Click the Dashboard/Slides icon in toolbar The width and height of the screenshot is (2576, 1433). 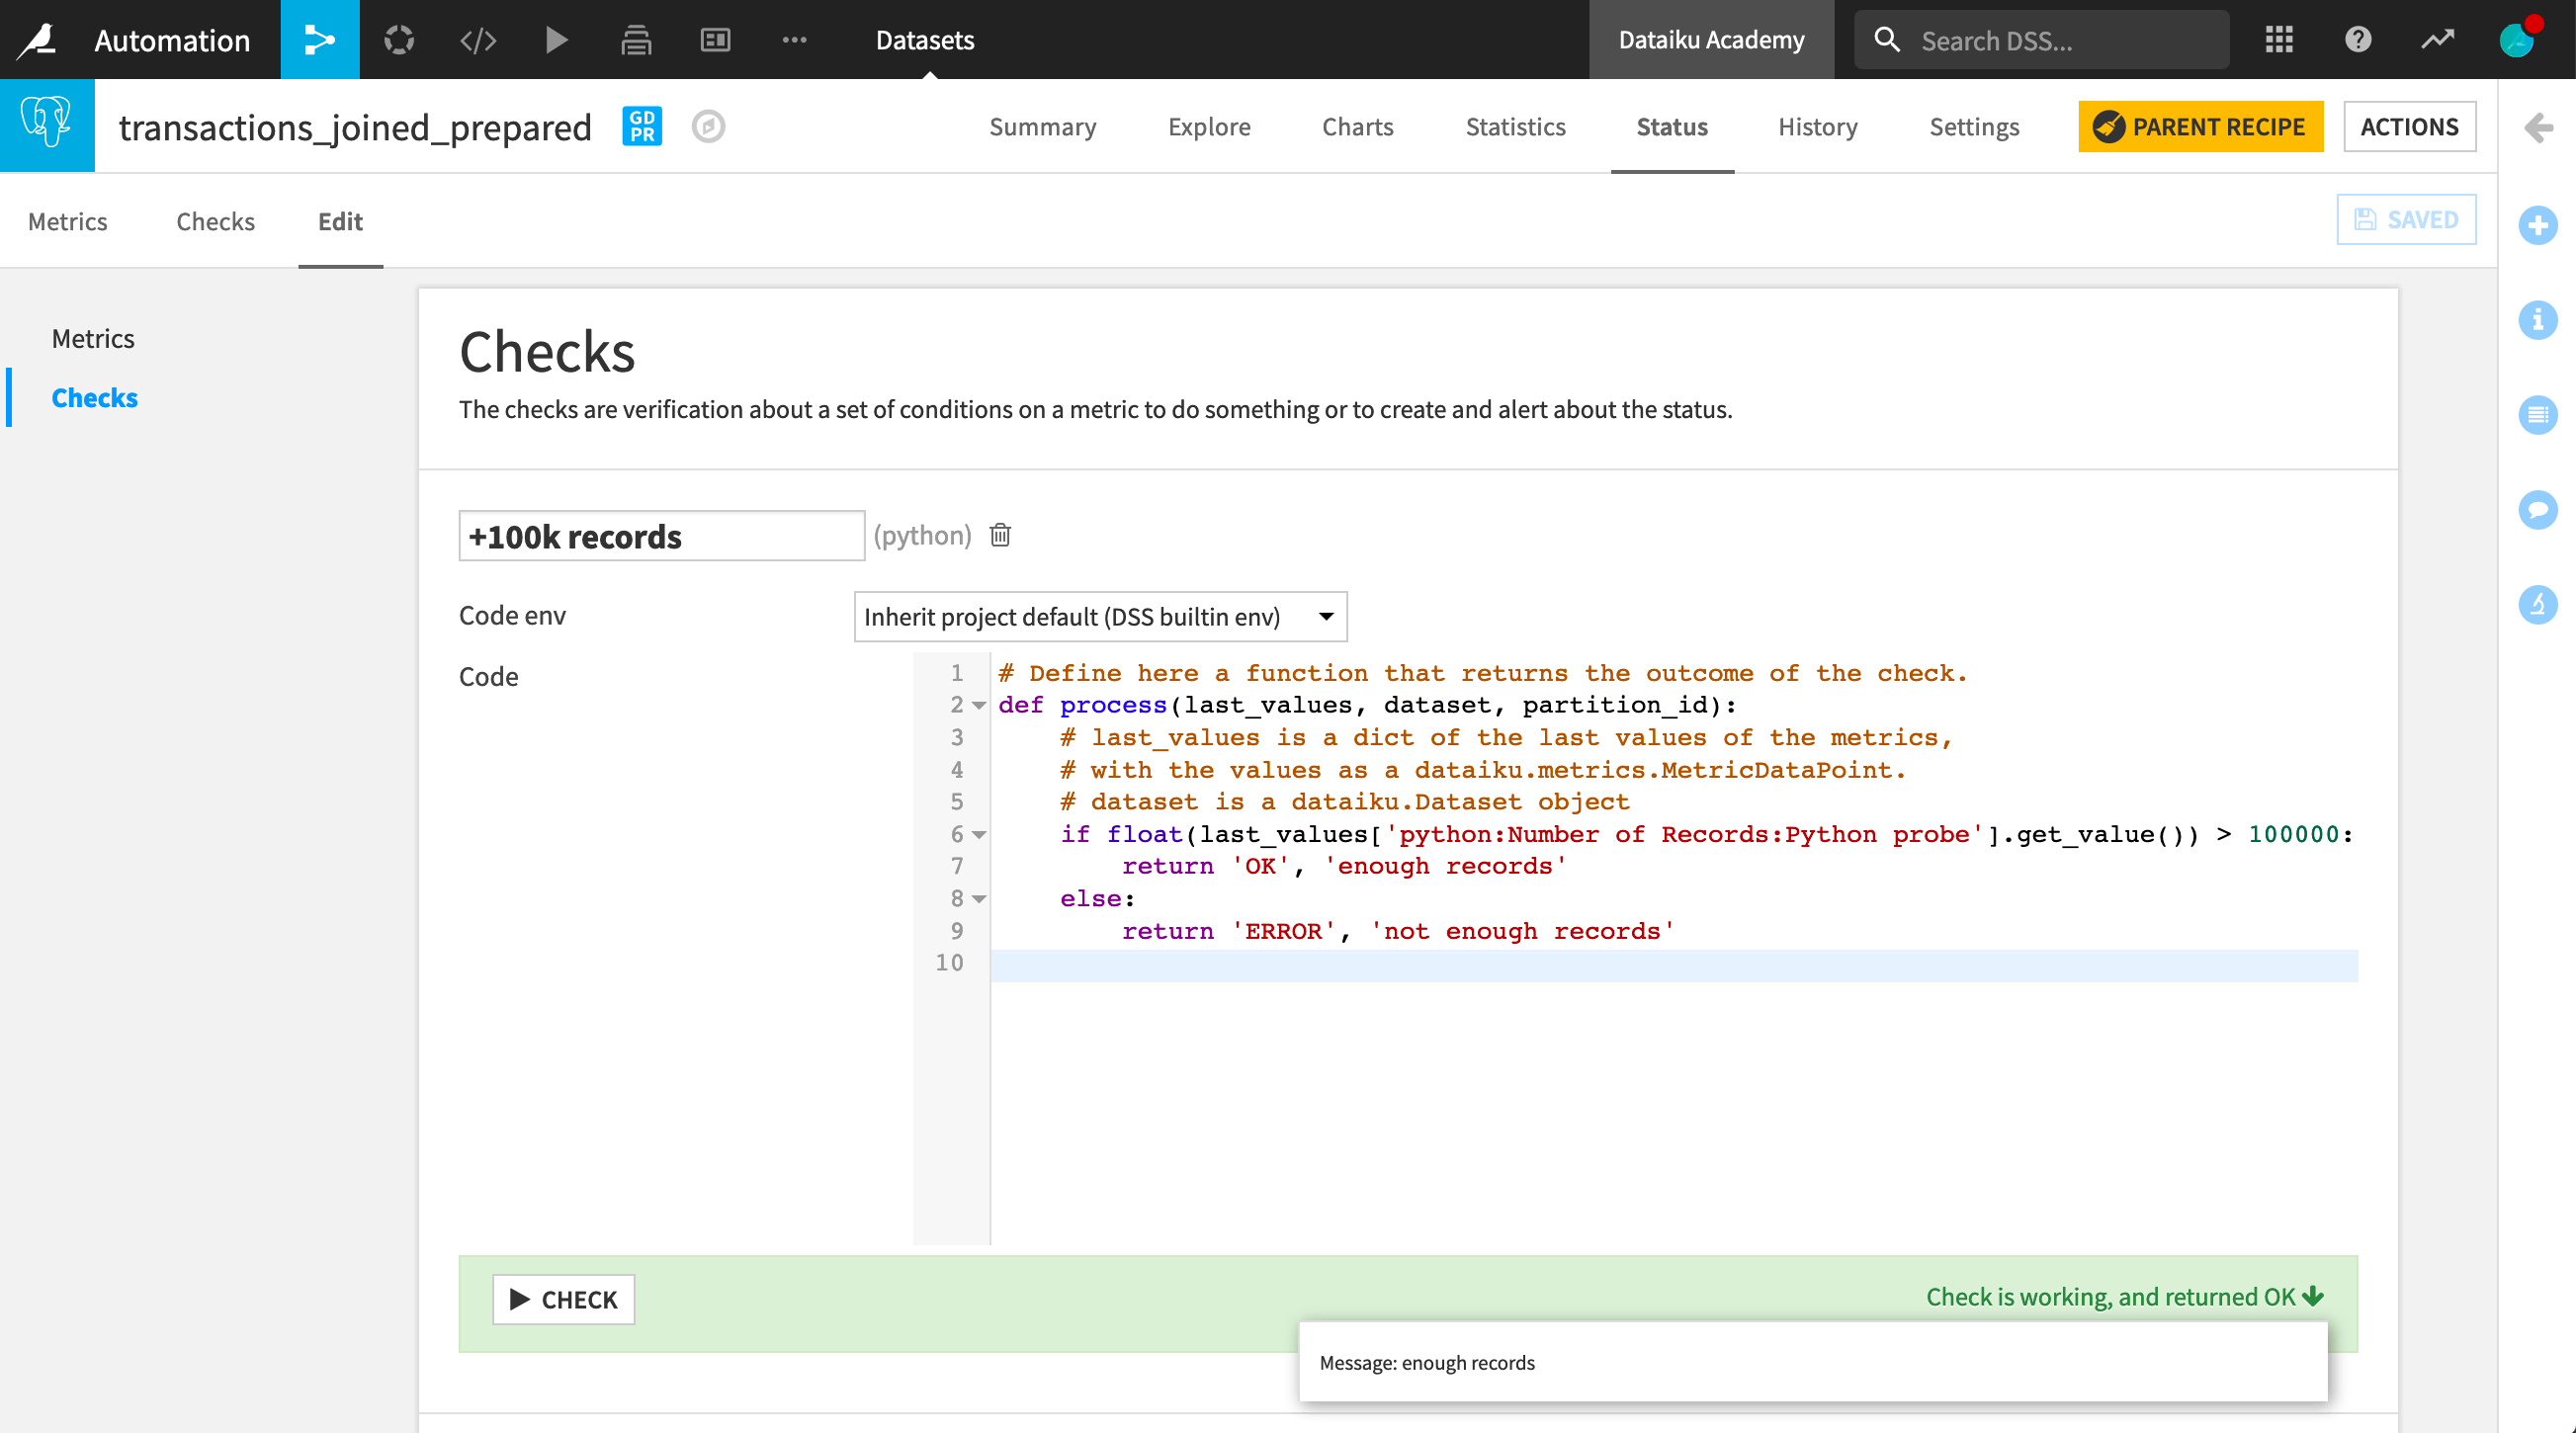tap(717, 39)
